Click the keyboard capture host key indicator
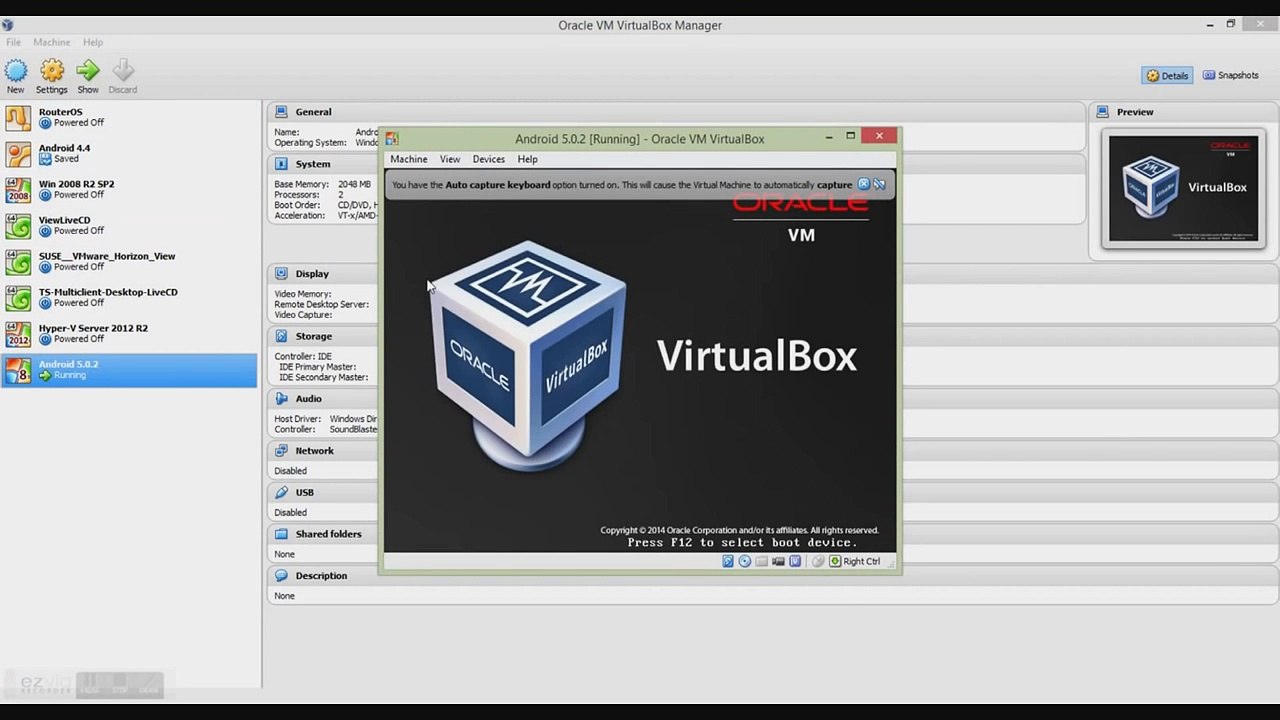The width and height of the screenshot is (1280, 720). [835, 561]
